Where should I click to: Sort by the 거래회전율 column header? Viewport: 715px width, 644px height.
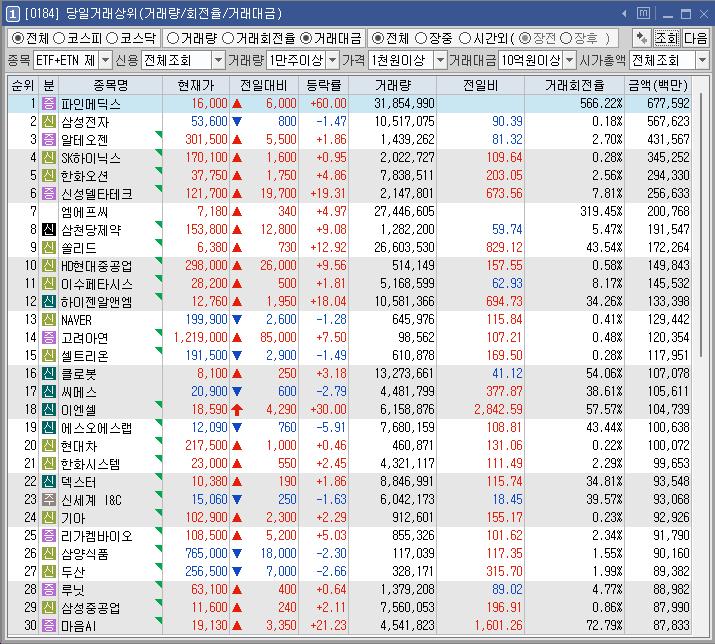click(x=574, y=85)
